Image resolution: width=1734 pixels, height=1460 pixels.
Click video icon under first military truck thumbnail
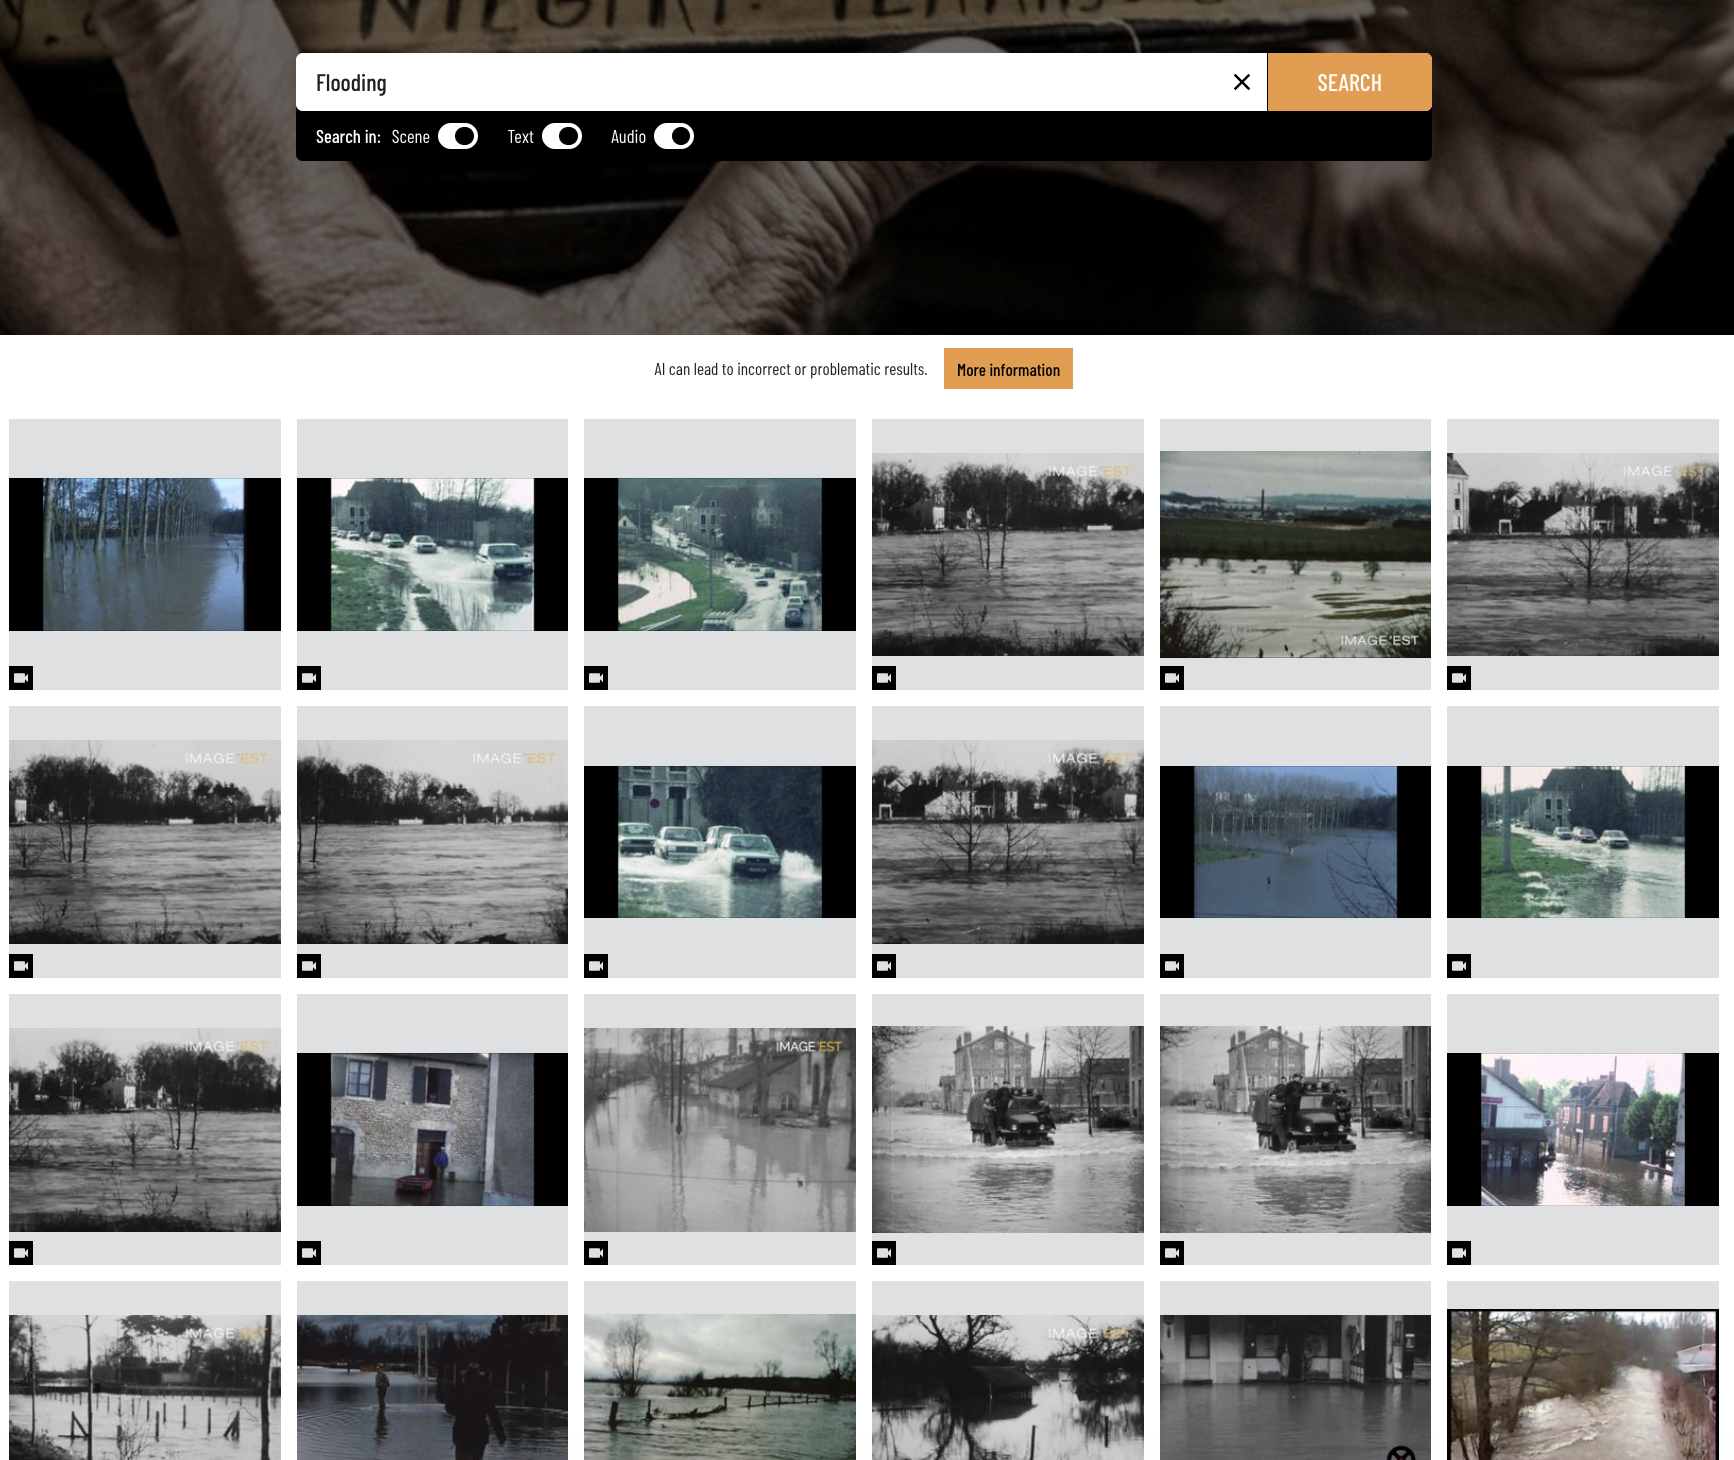tap(884, 1253)
